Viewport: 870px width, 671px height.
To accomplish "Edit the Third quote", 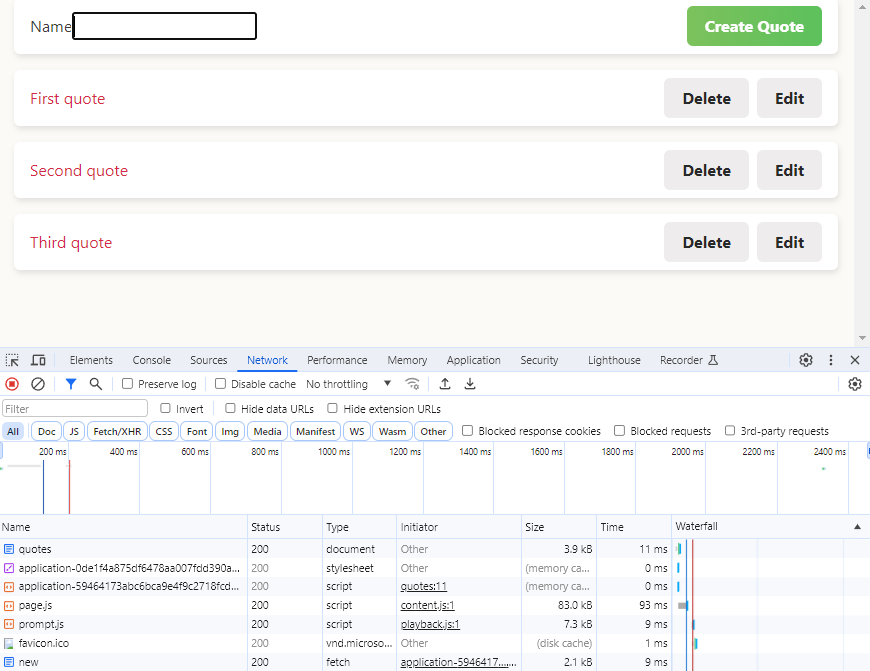I will coord(789,243).
